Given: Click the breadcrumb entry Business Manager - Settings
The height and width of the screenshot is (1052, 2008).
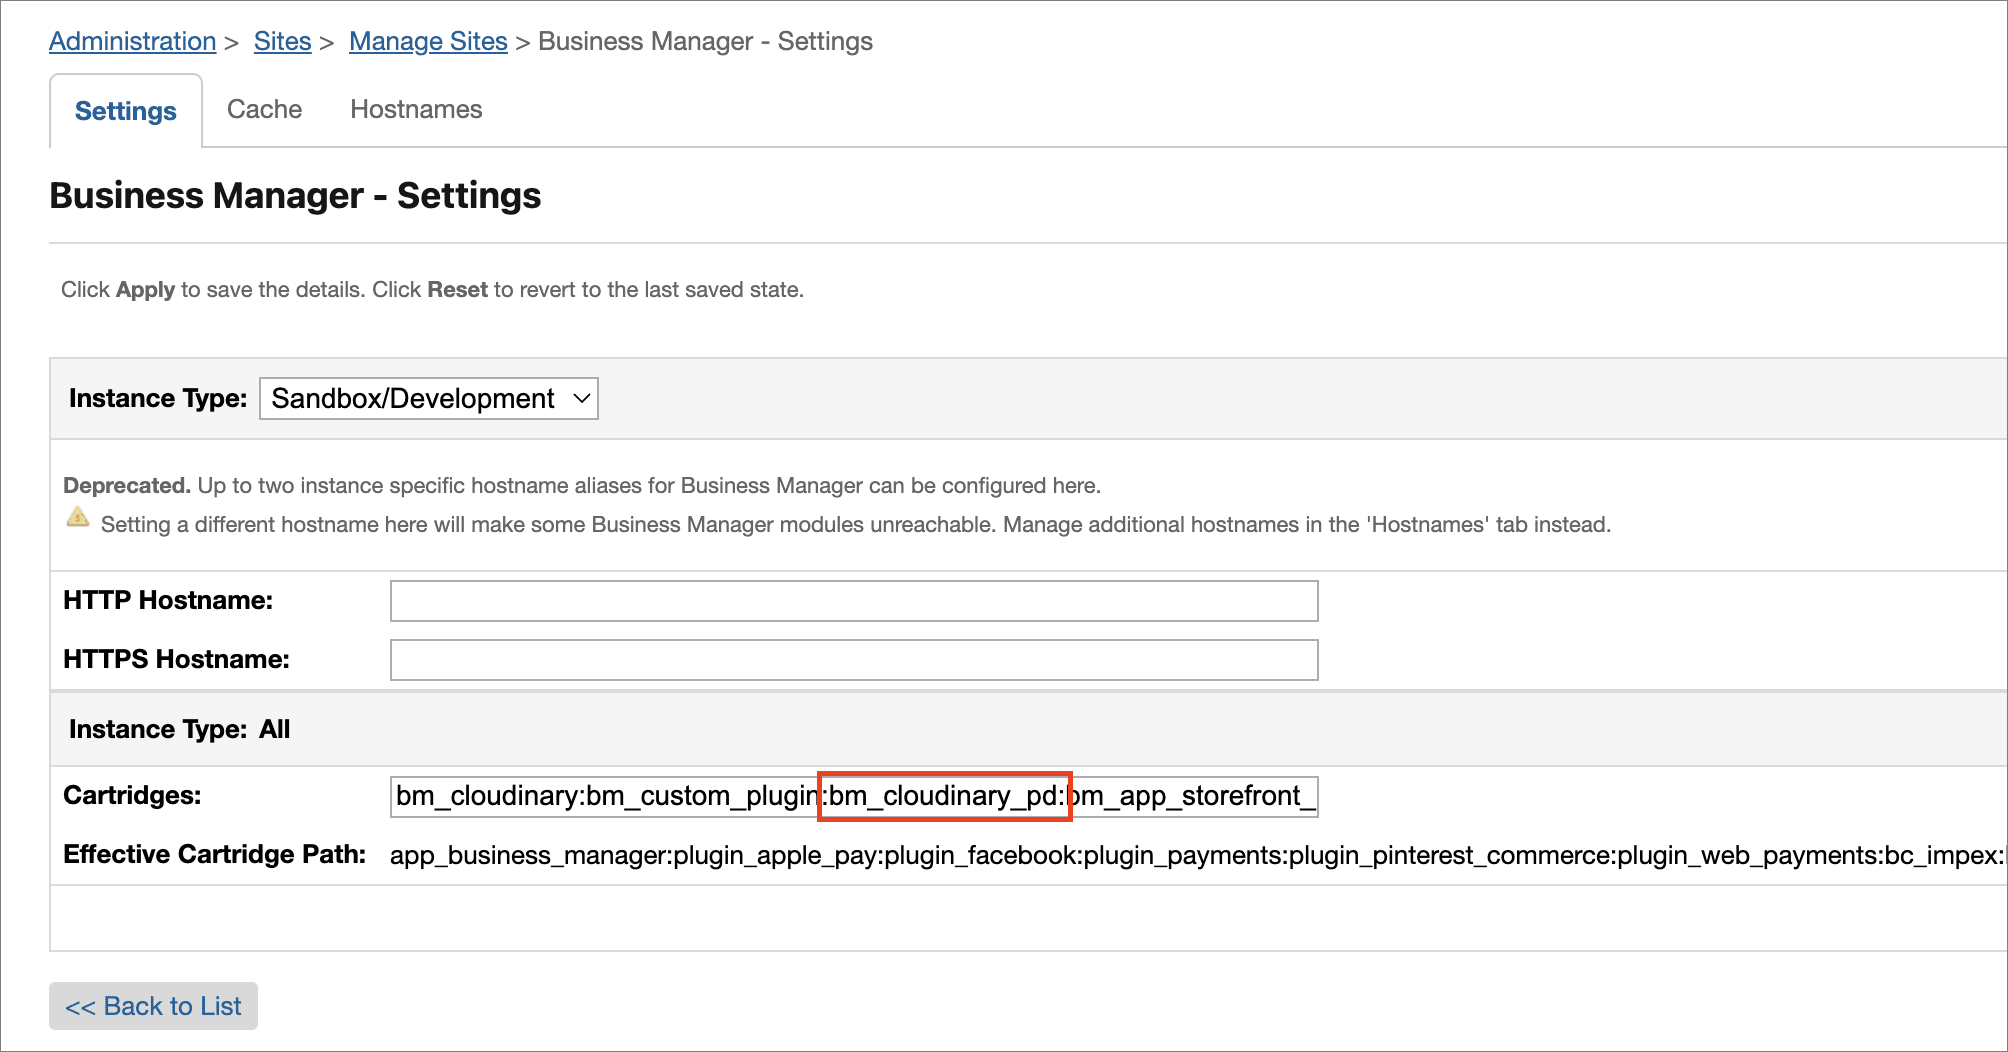Looking at the screenshot, I should click(x=705, y=41).
